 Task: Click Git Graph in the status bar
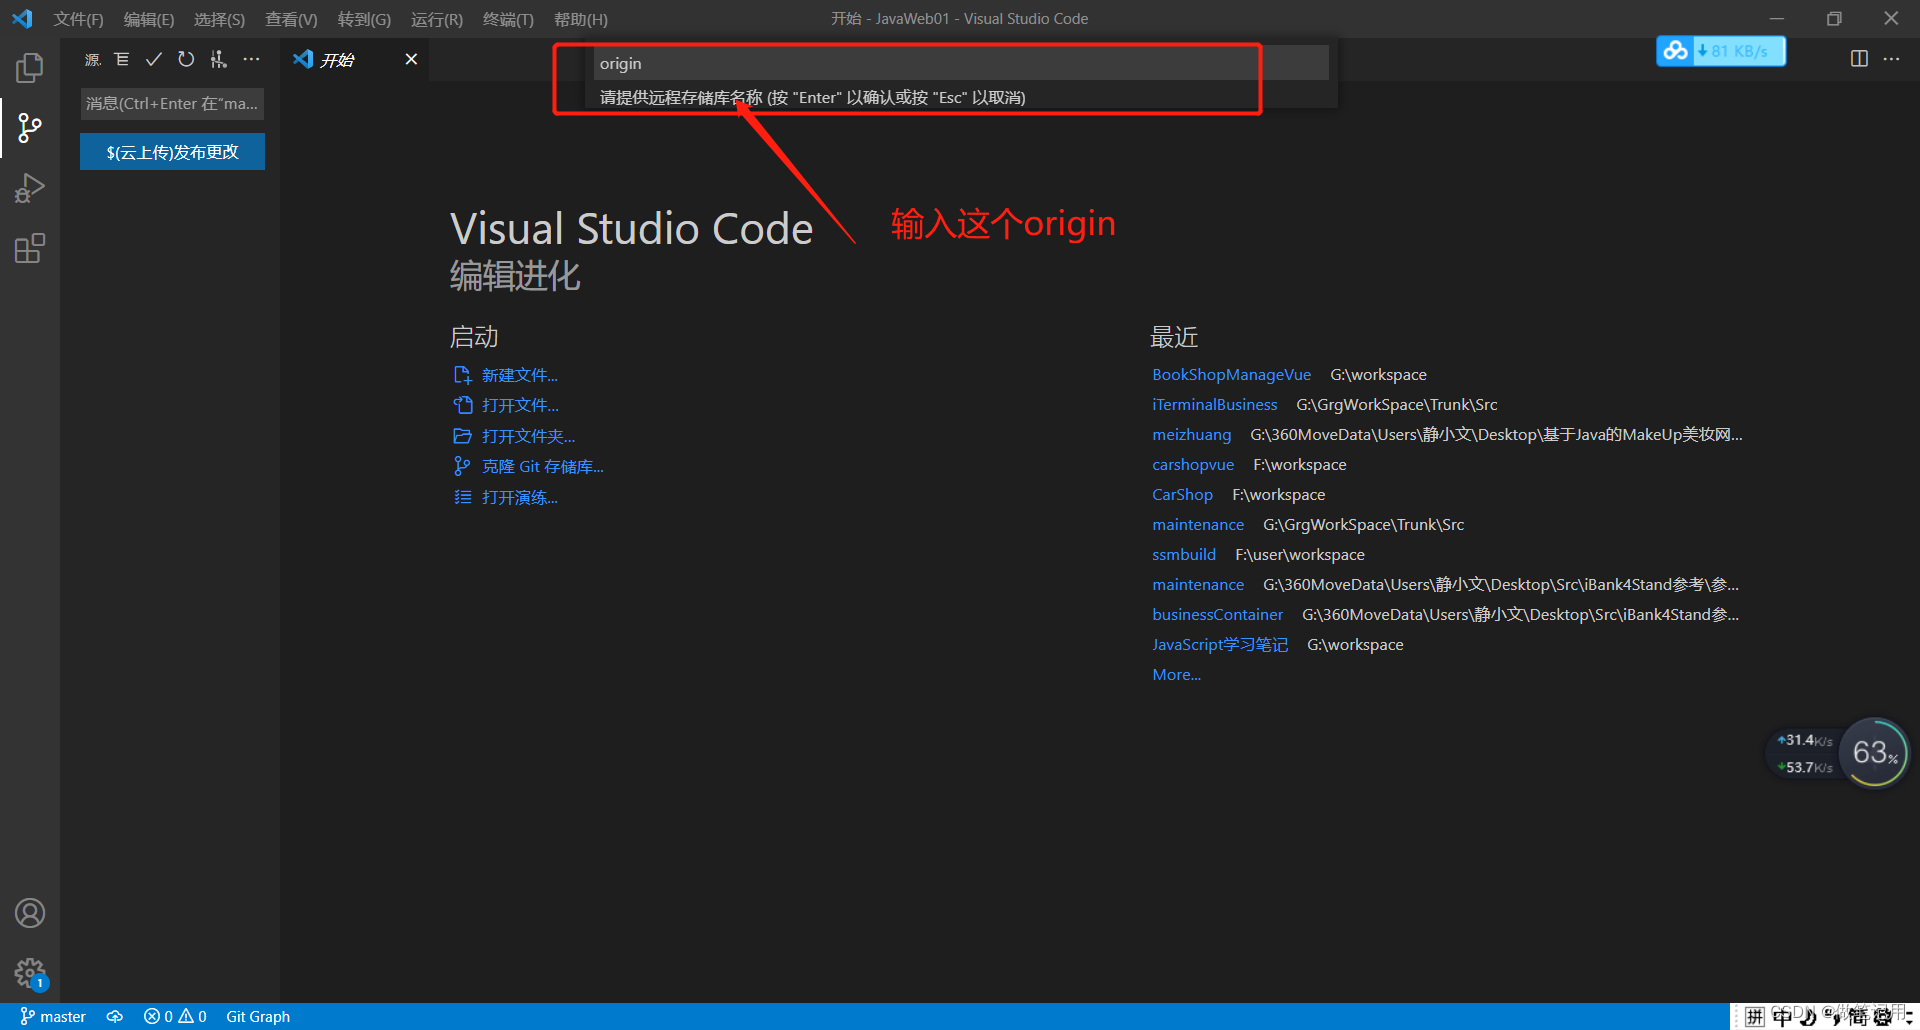[258, 1016]
